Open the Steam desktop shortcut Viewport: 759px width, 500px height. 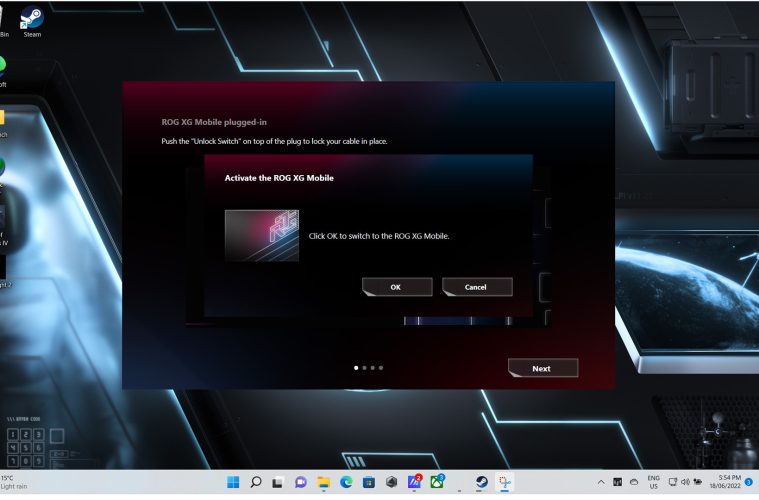[32, 23]
